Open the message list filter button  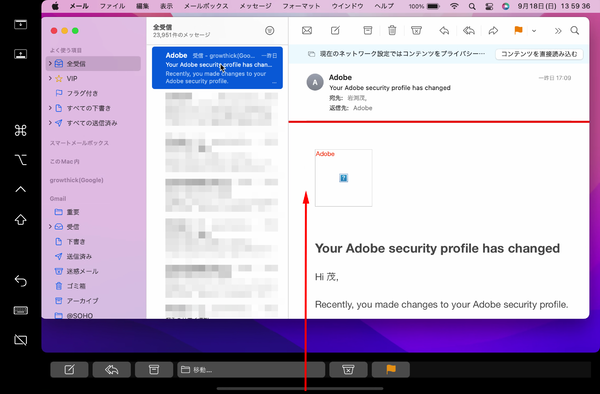point(269,31)
